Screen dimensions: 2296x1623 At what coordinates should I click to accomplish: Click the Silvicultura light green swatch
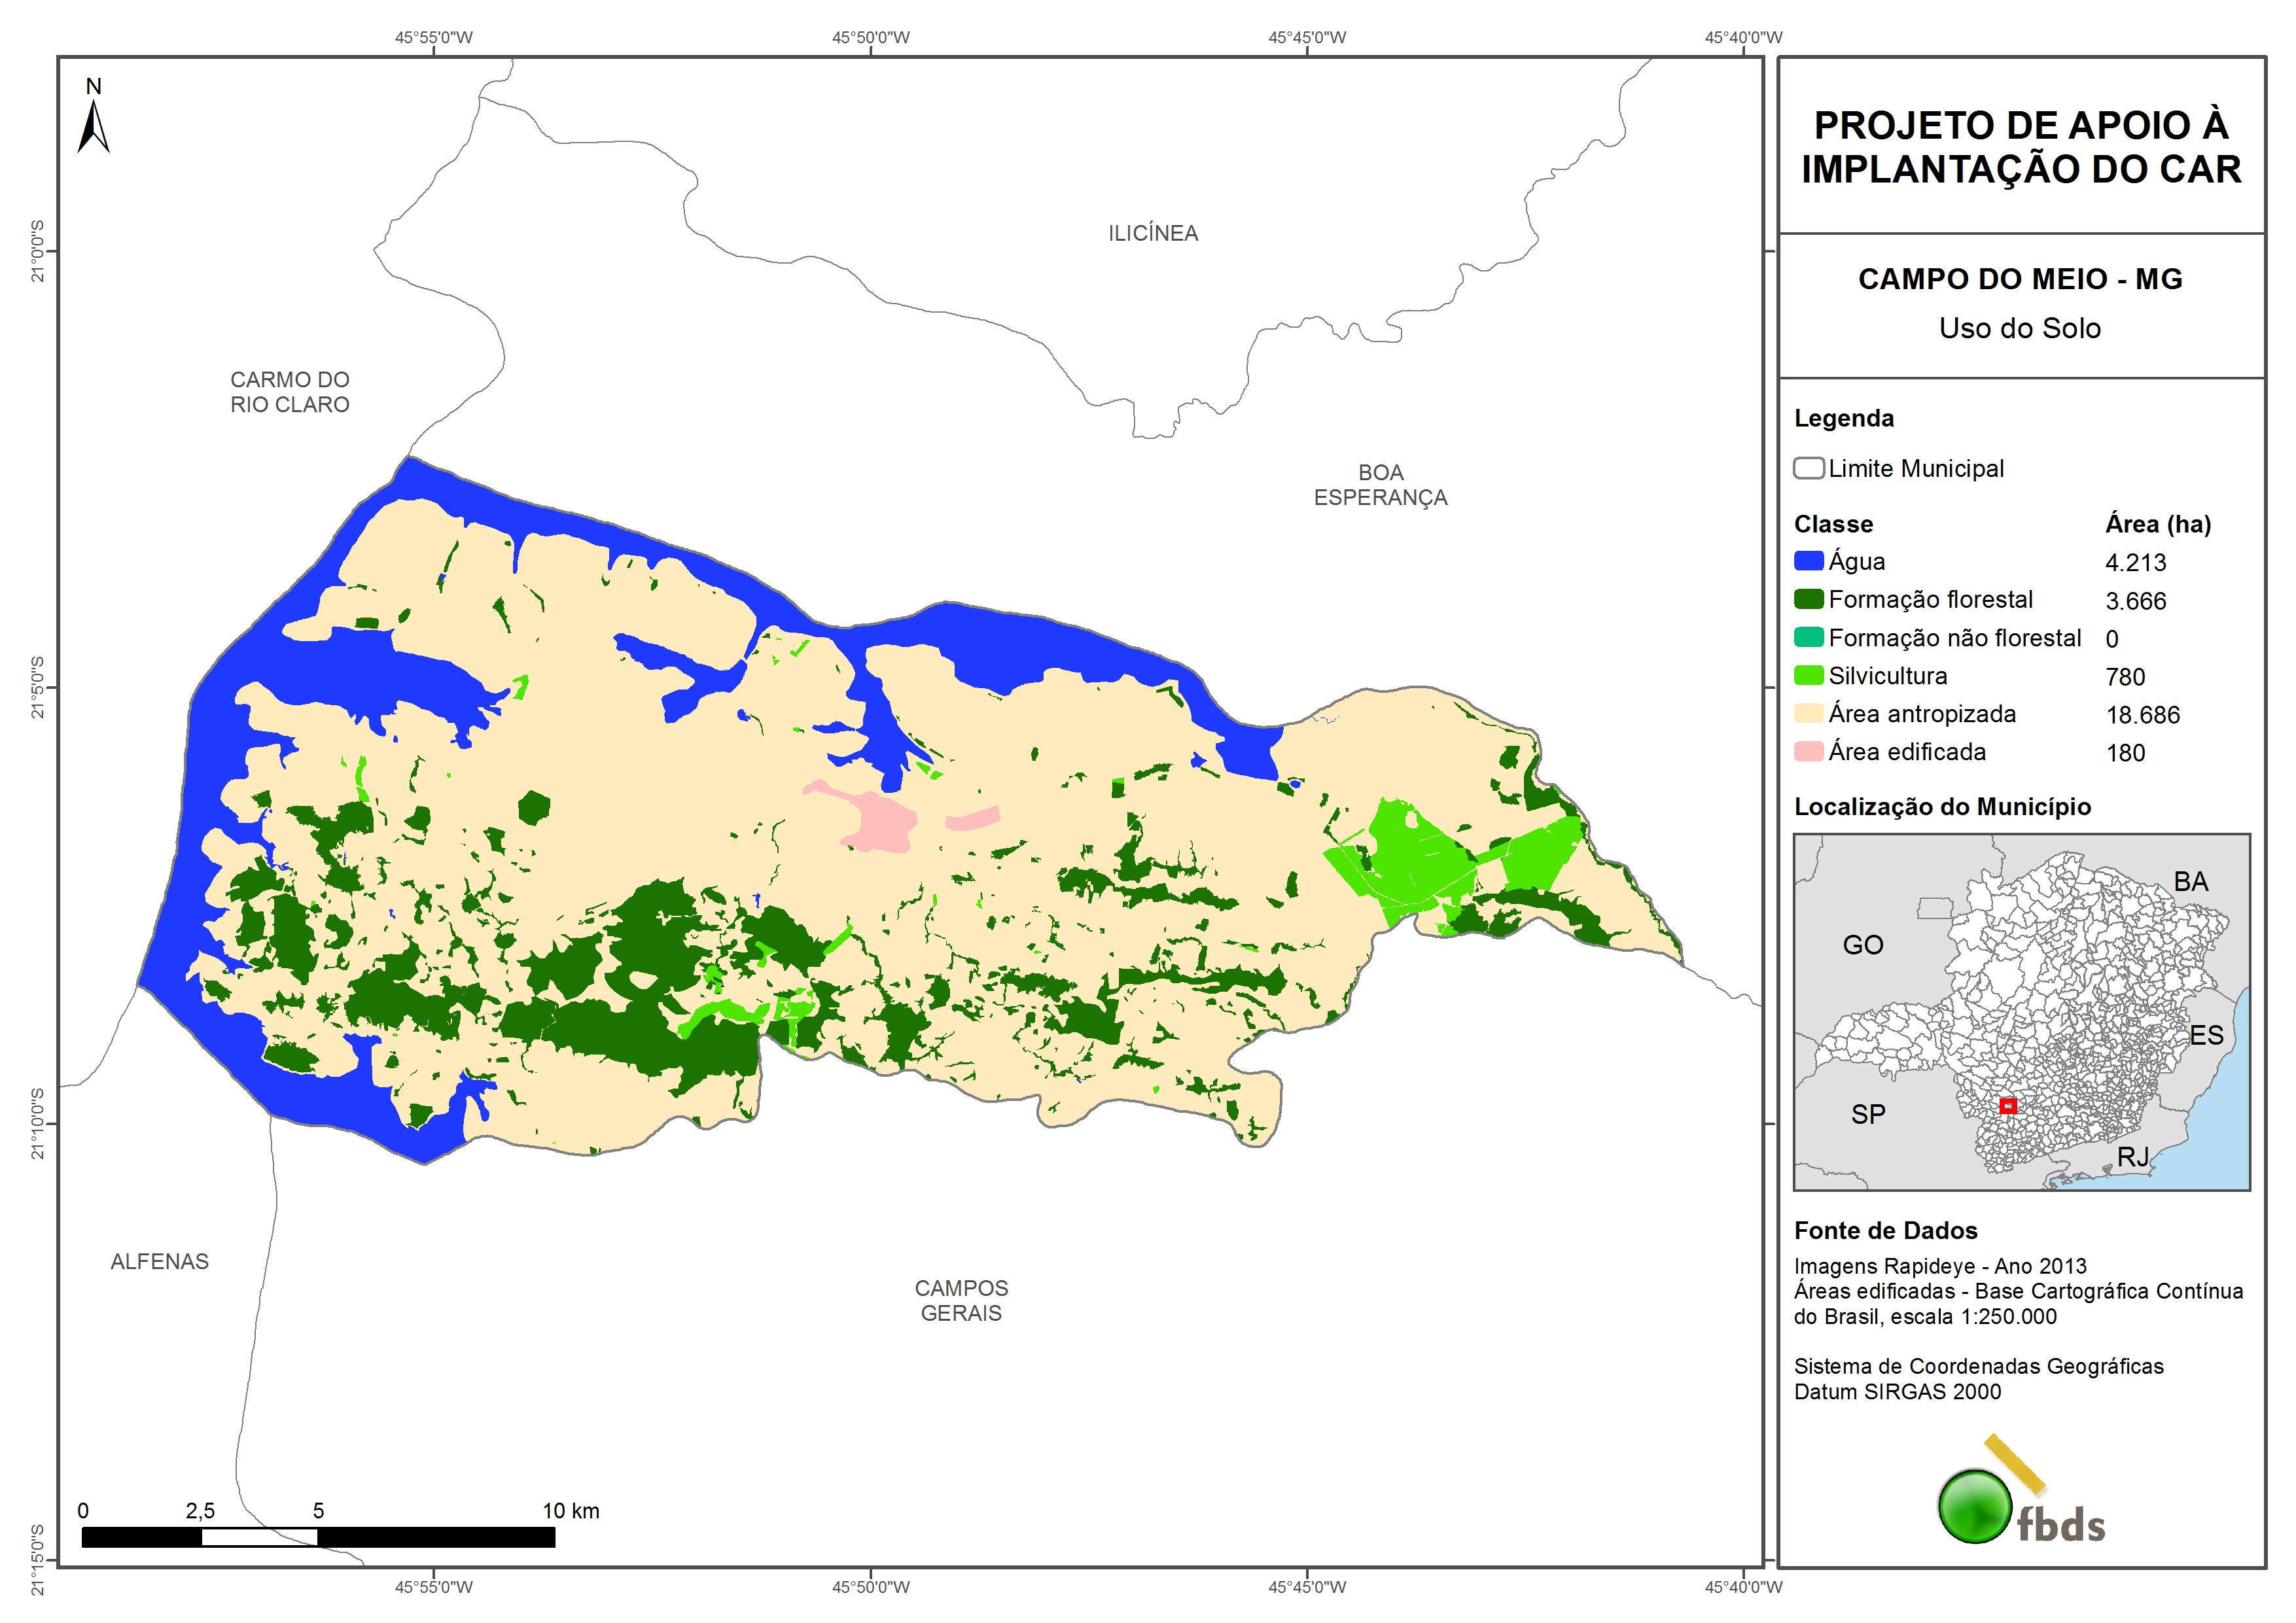coord(1808,675)
